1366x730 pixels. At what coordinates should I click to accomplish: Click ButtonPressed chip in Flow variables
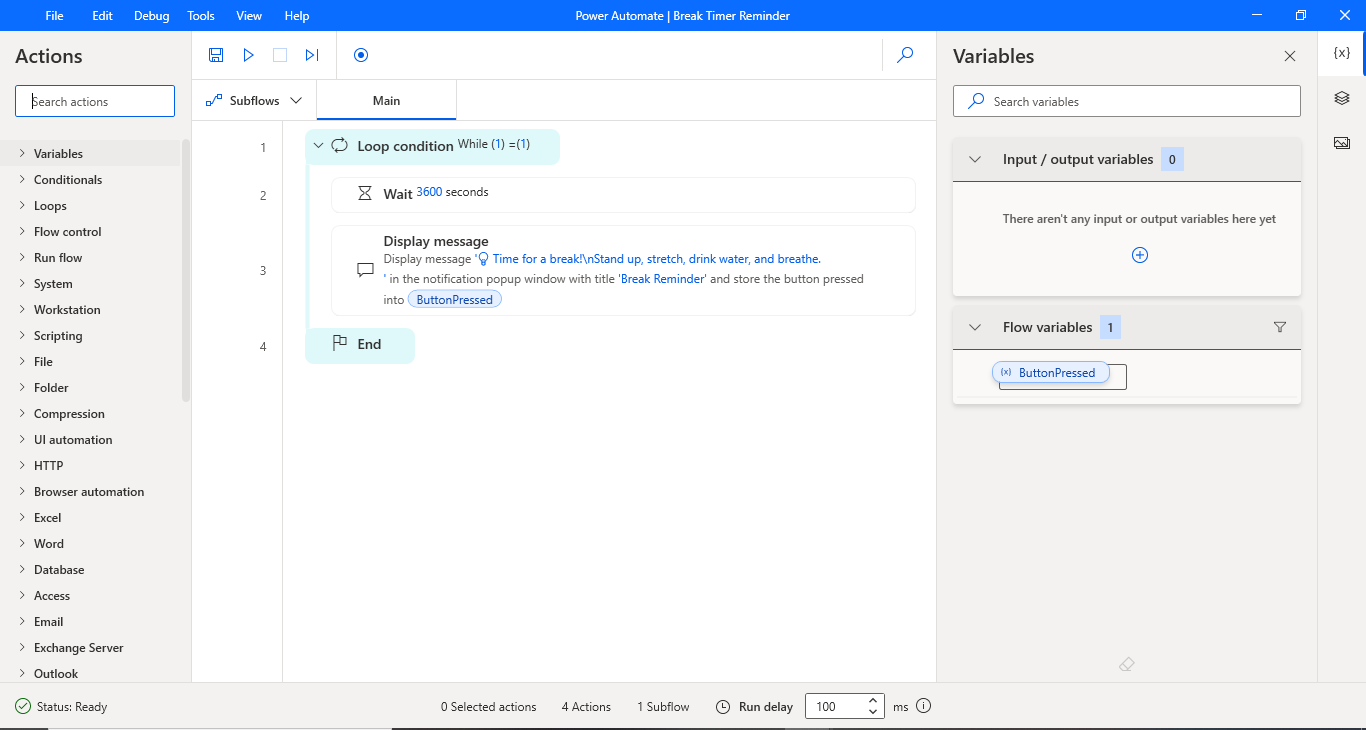(x=1050, y=373)
